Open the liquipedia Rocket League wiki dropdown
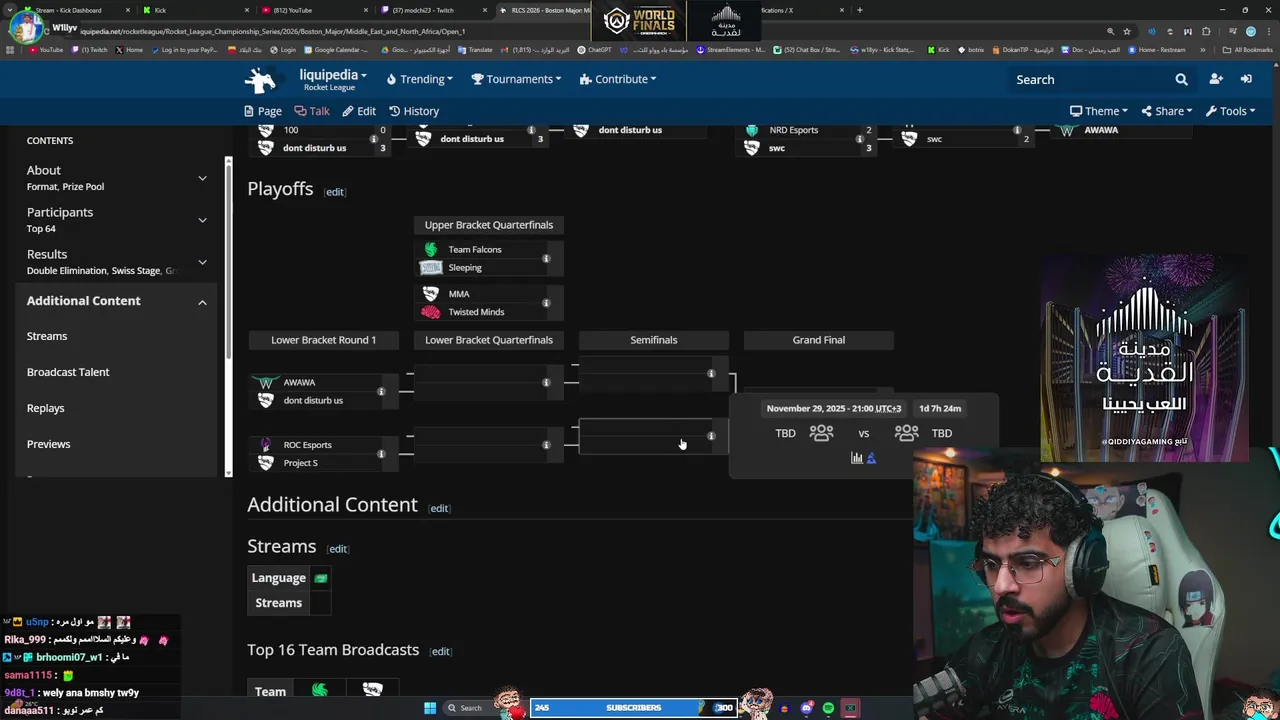Screen dimensions: 1280x720 pyautogui.click(x=333, y=80)
